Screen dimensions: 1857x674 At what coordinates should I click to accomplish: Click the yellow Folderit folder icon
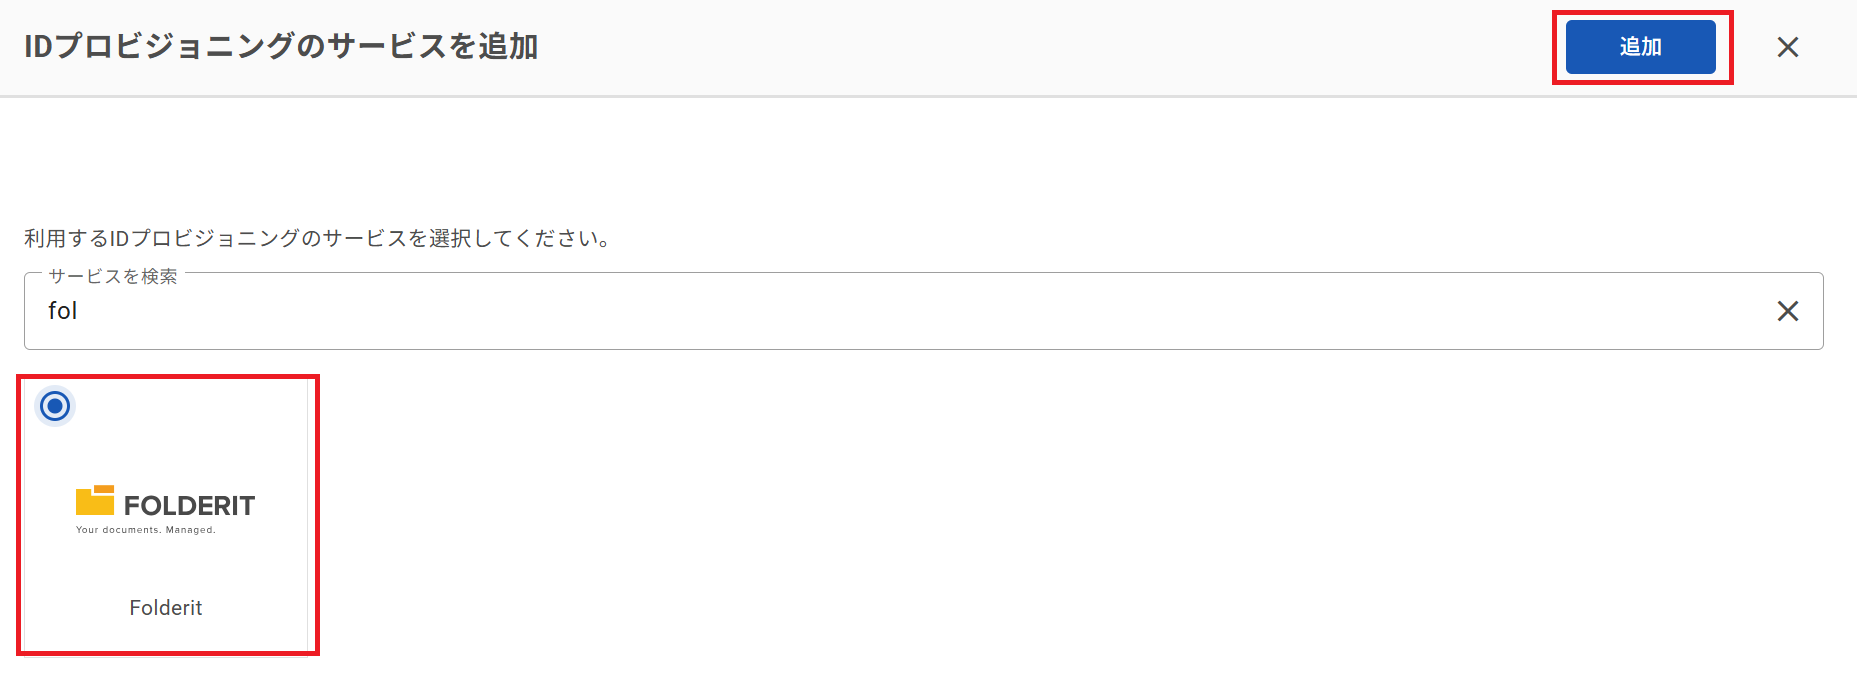[x=95, y=500]
